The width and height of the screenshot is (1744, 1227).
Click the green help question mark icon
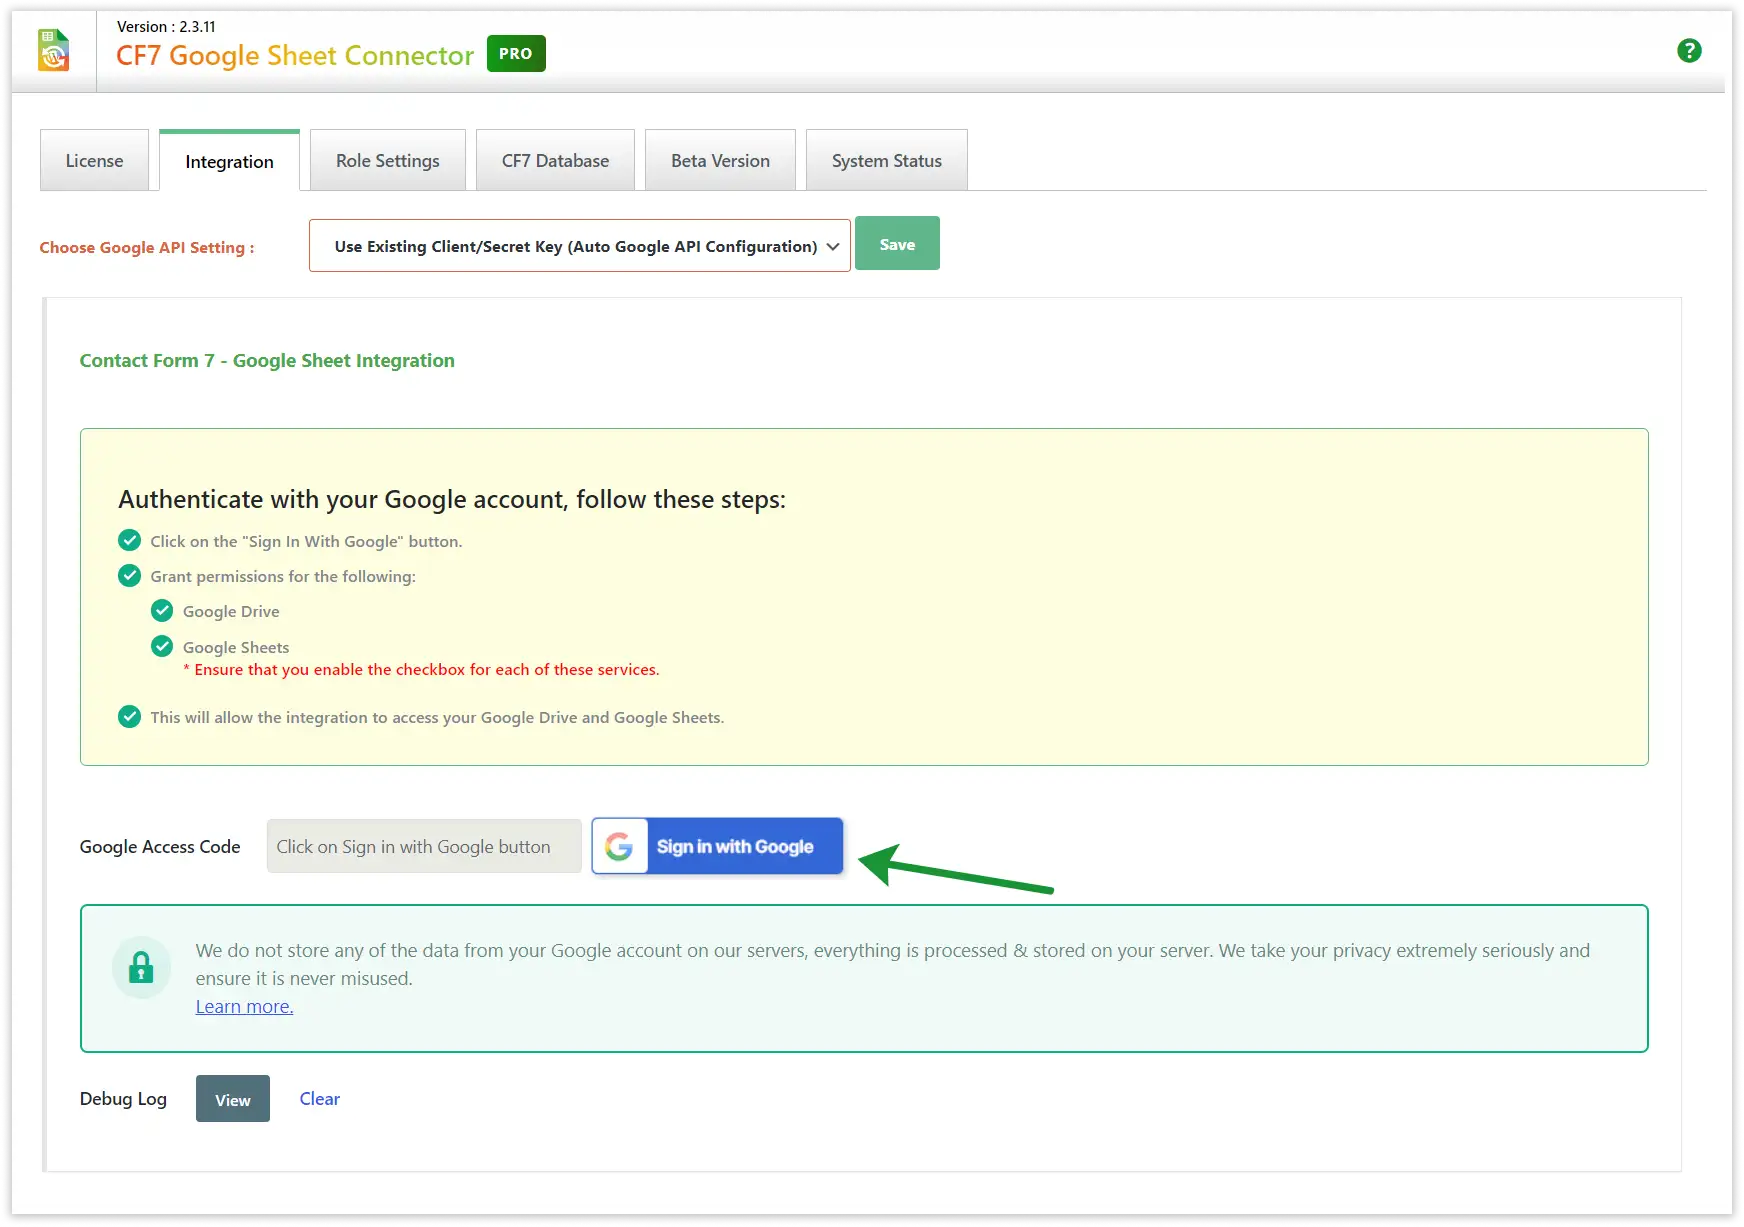(x=1689, y=51)
